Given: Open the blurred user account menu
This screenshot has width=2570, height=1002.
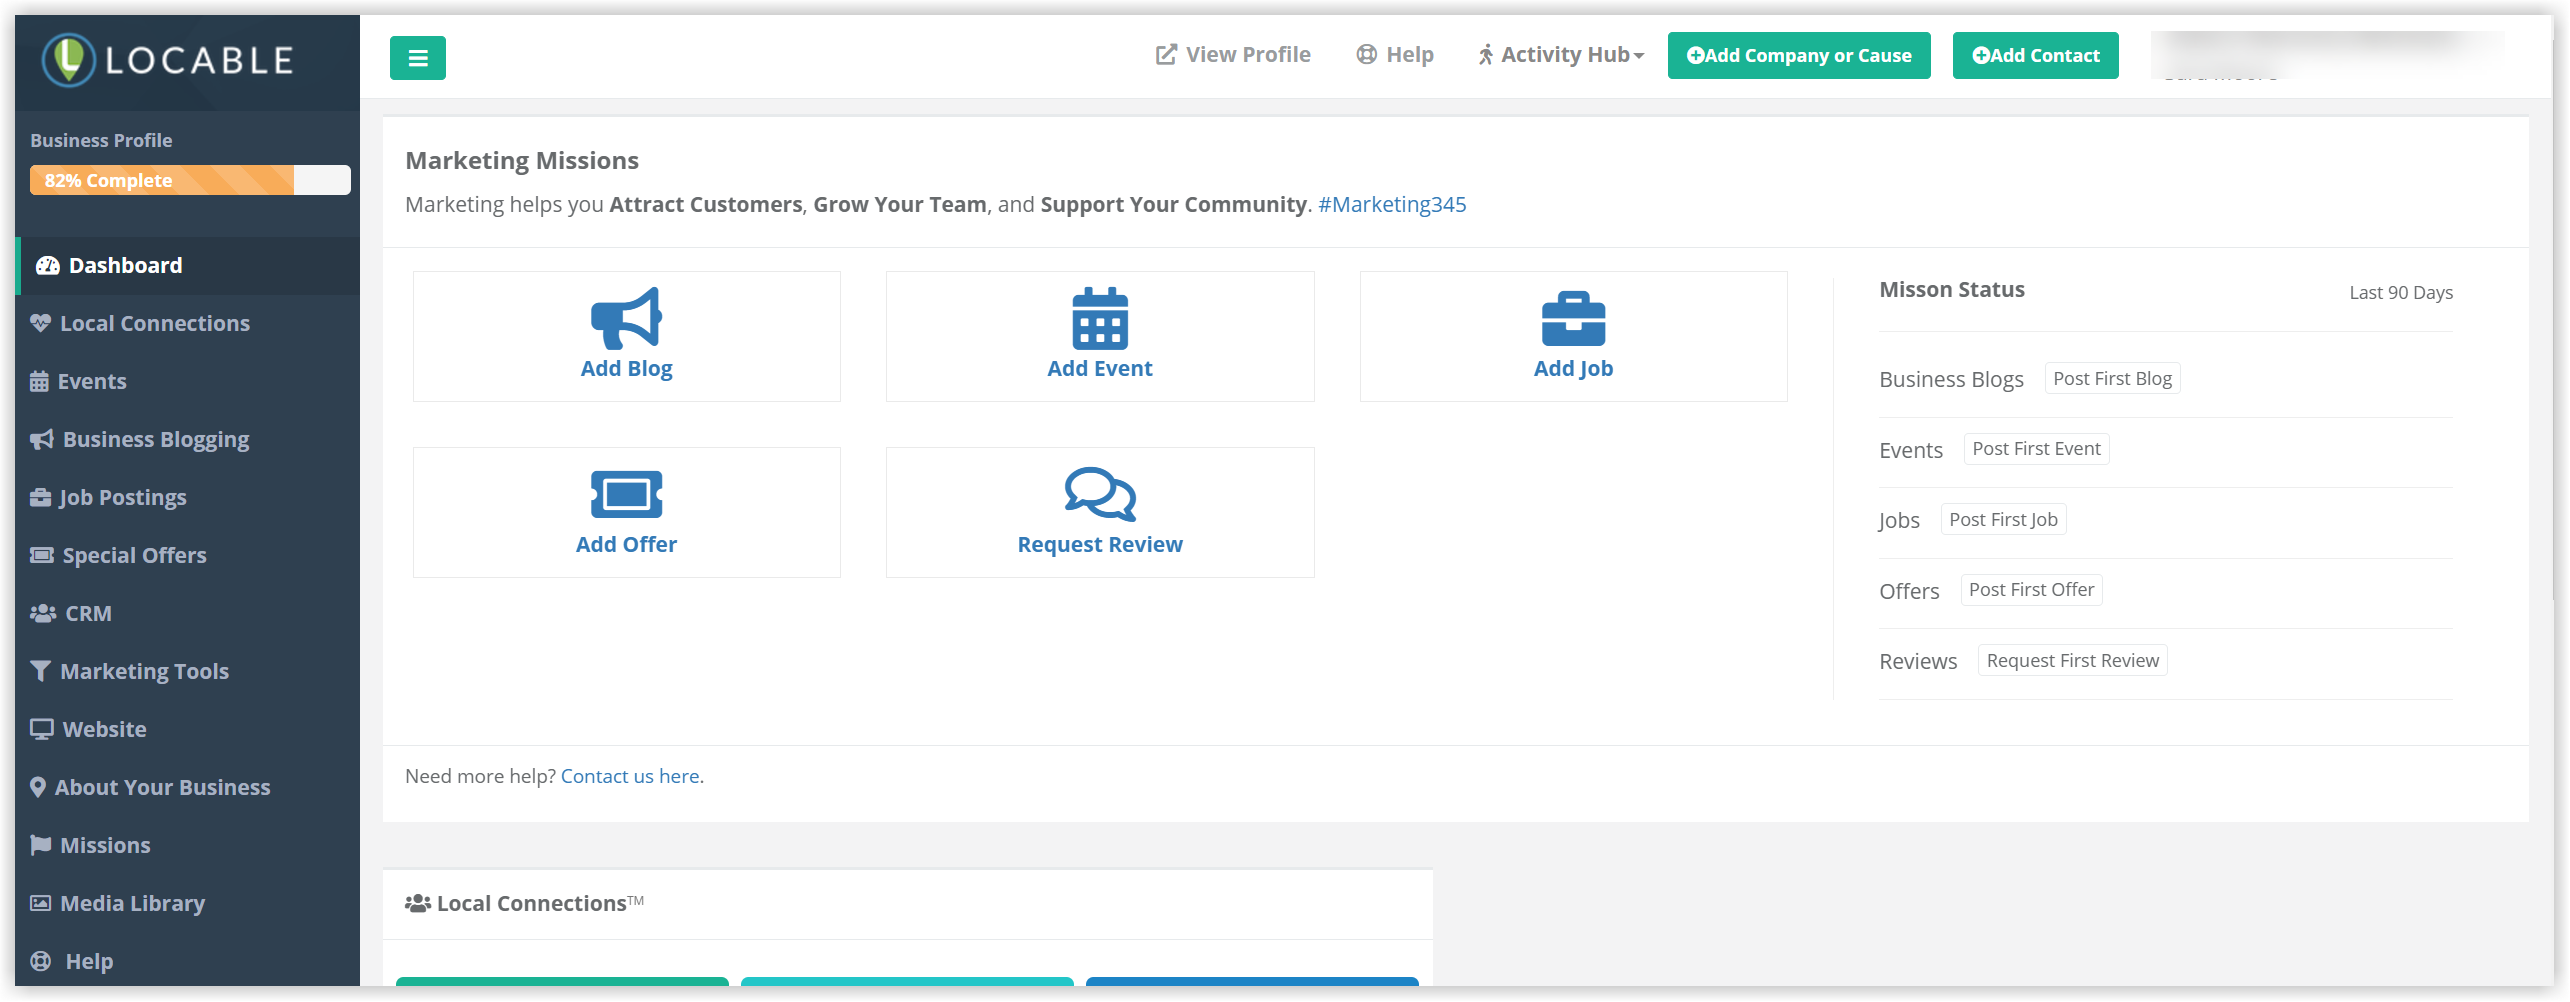Looking at the screenshot, I should pyautogui.click(x=2328, y=55).
